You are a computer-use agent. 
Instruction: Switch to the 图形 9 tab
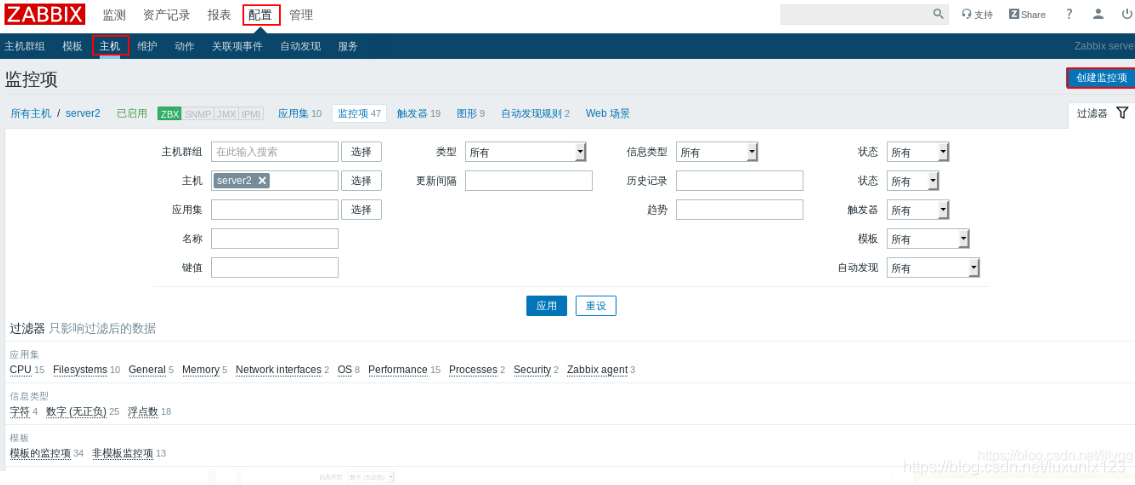tap(471, 114)
